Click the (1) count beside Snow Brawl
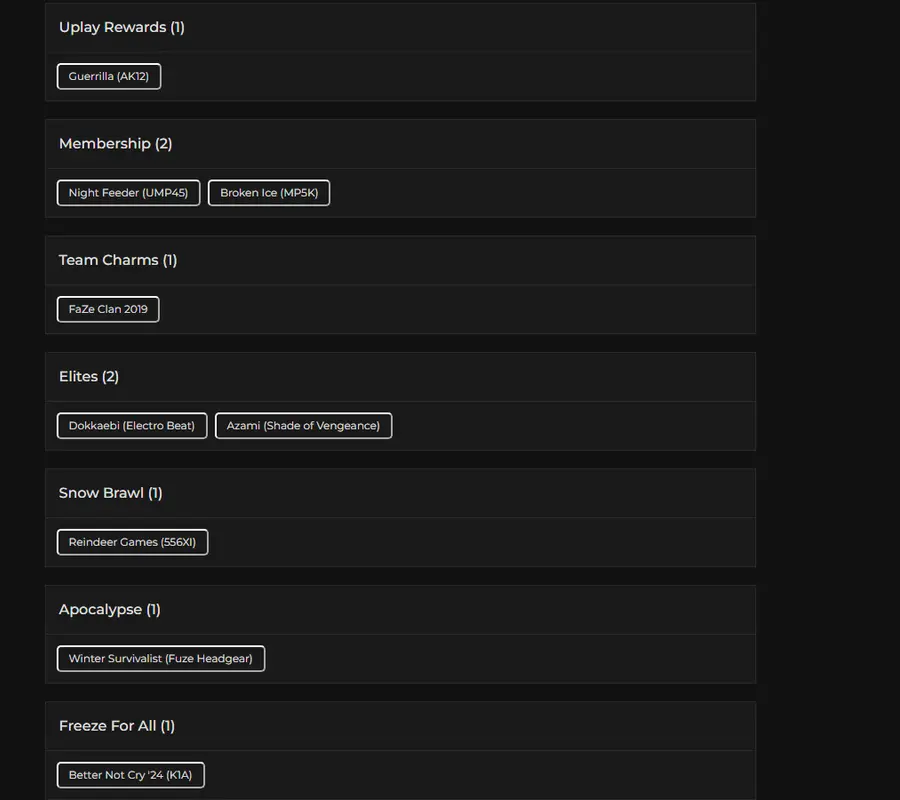900x800 pixels. [155, 493]
